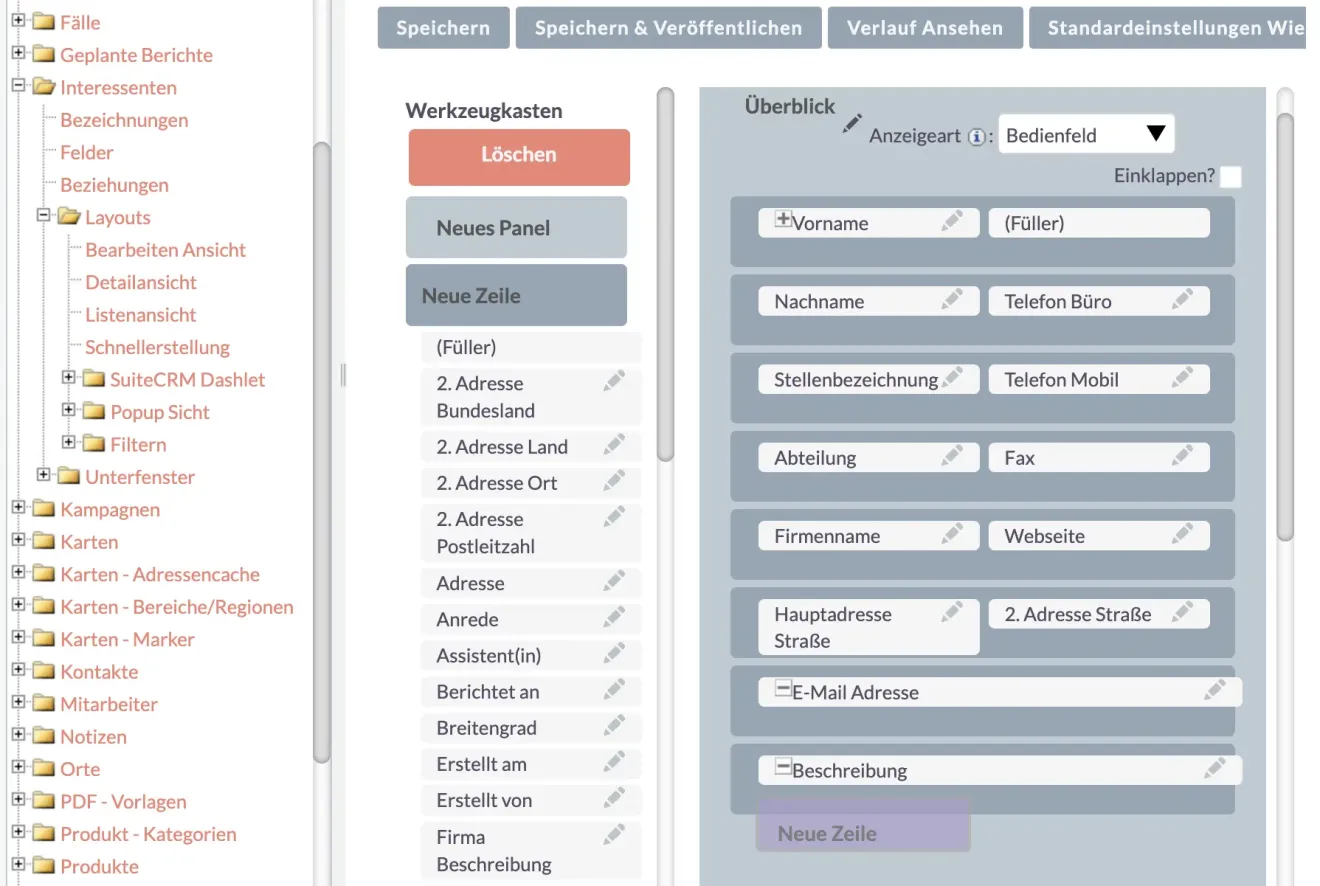
Task: Click edit pencil on Webseite field
Action: pyautogui.click(x=1183, y=533)
